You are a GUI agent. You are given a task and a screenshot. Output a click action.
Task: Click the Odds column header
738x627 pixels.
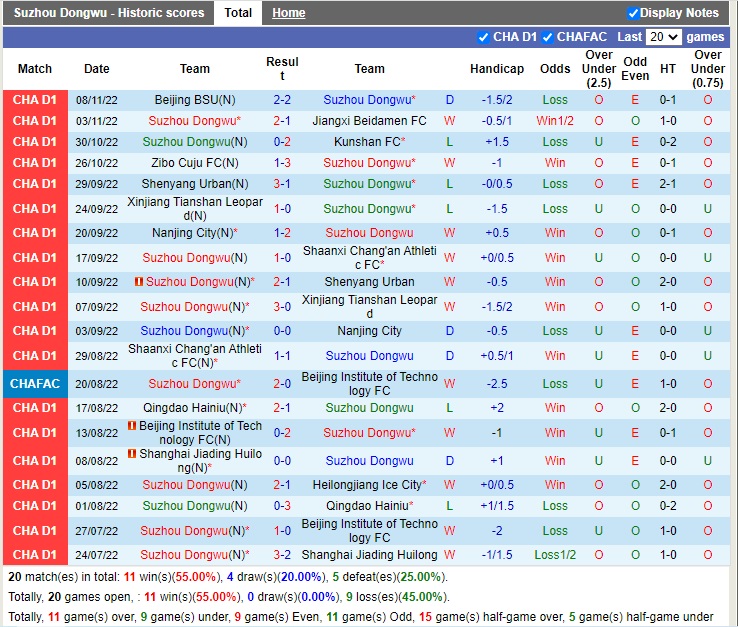pyautogui.click(x=555, y=69)
